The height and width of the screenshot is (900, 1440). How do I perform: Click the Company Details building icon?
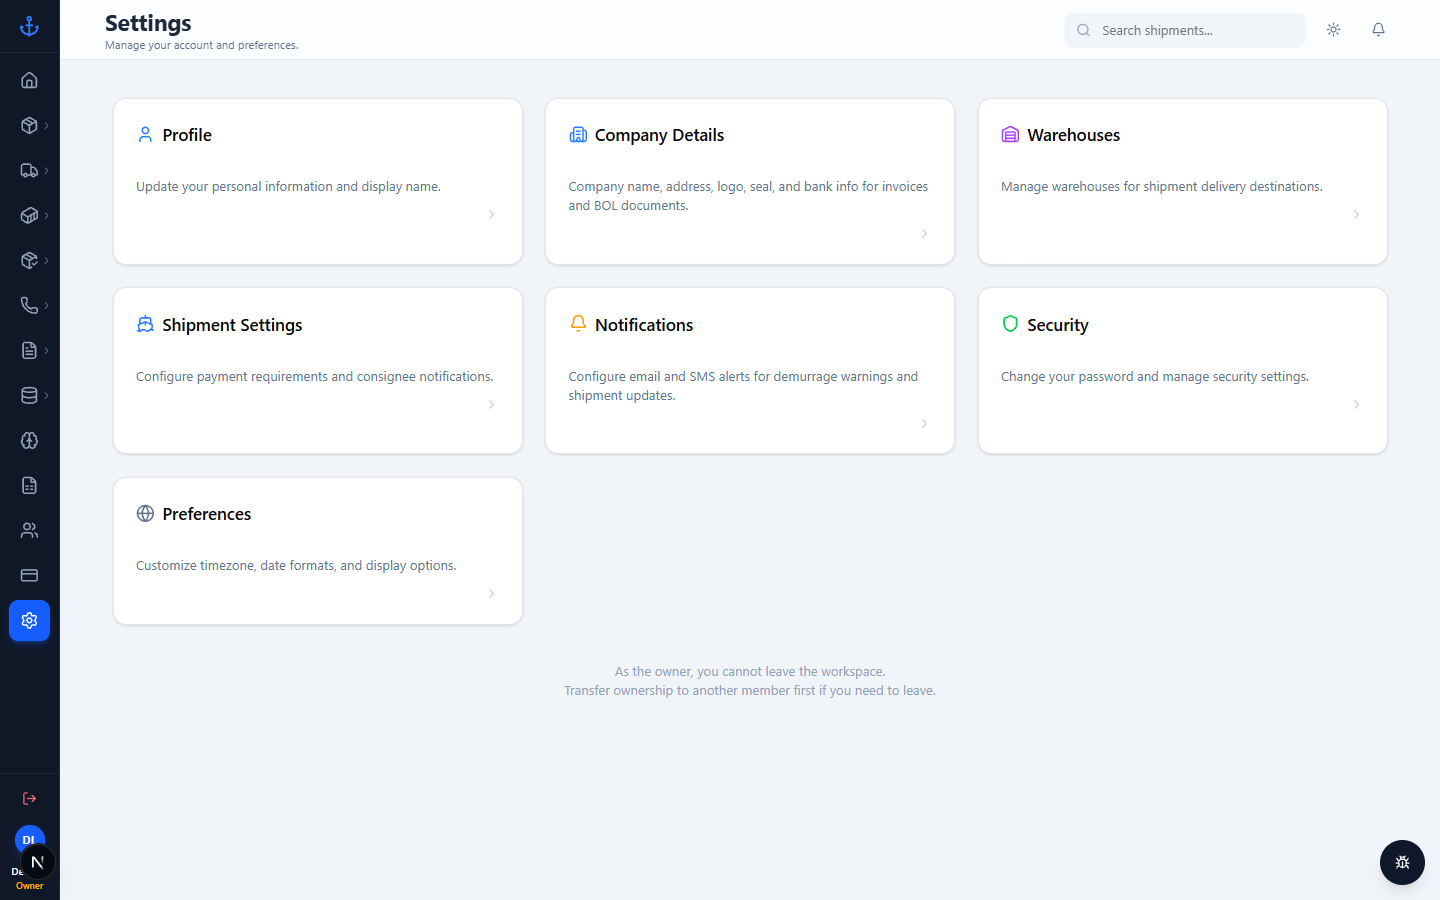click(x=578, y=134)
